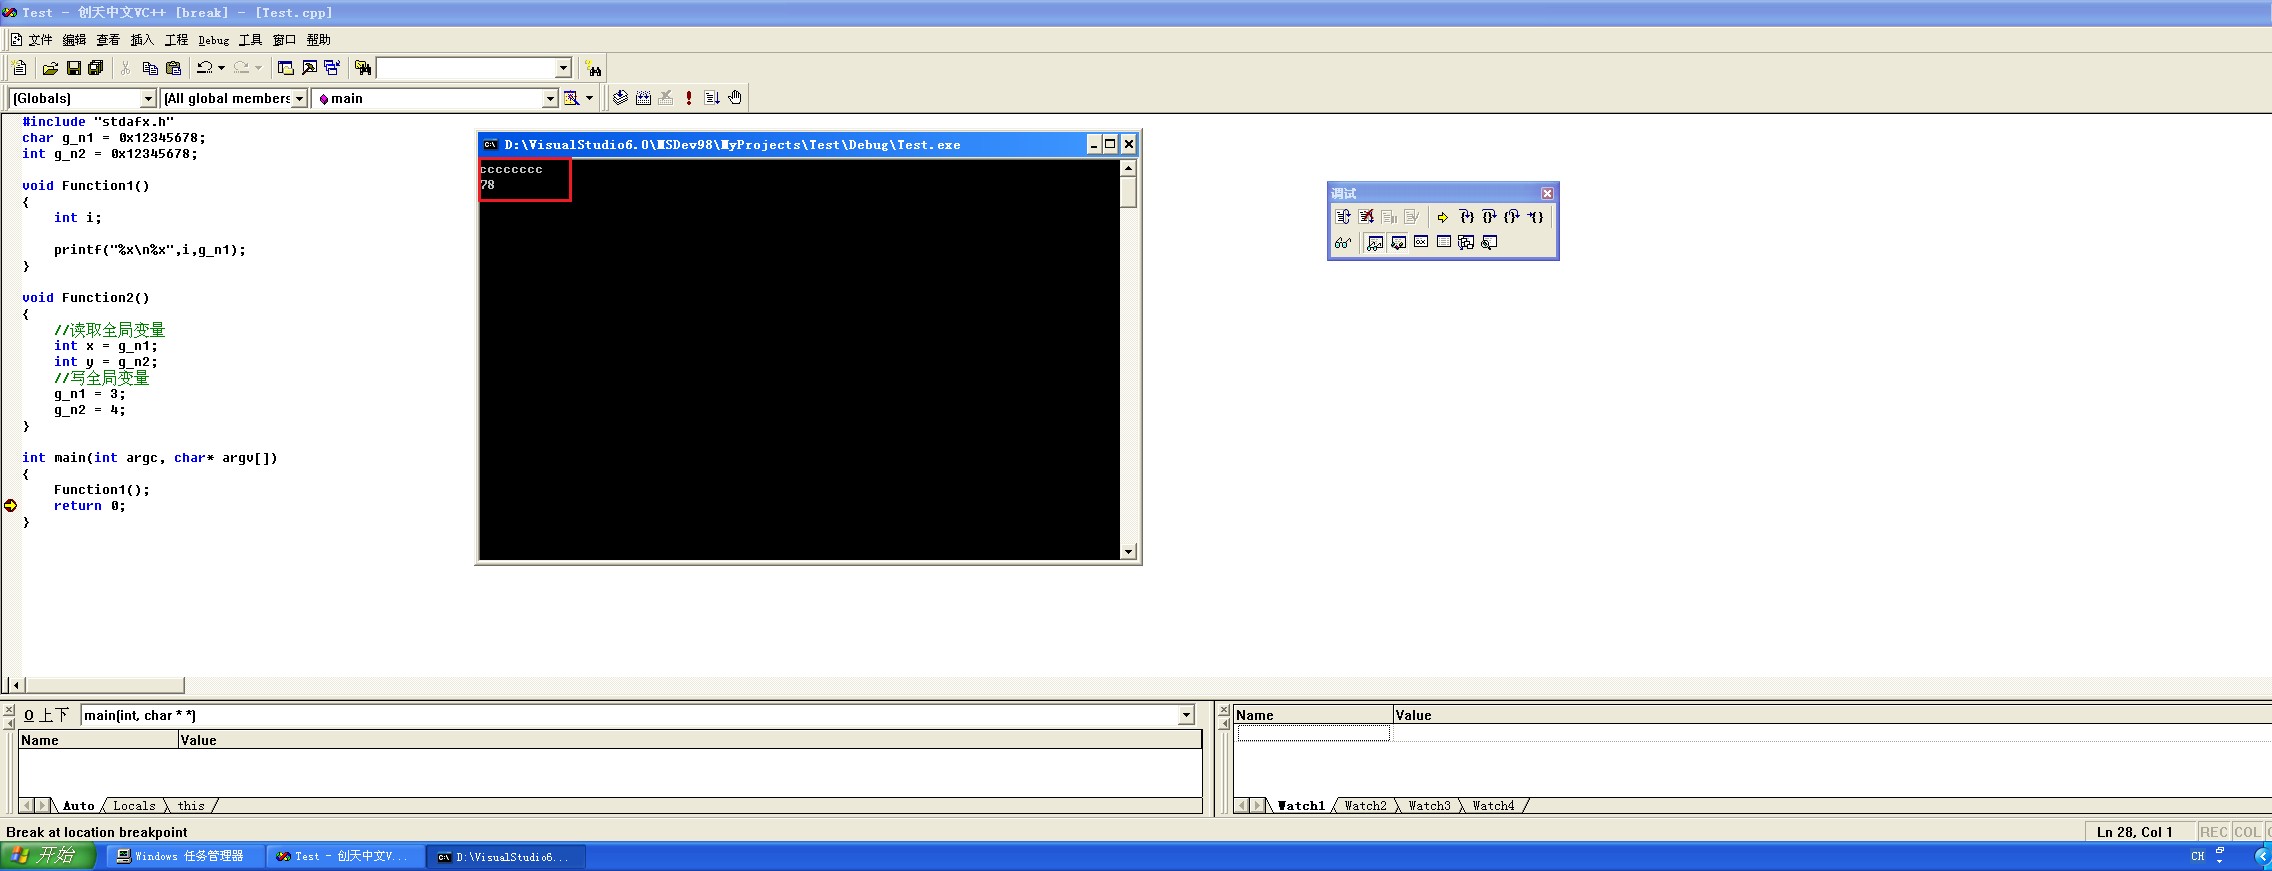Image resolution: width=2272 pixels, height=871 pixels.
Task: Open the Debug menu
Action: [x=214, y=40]
